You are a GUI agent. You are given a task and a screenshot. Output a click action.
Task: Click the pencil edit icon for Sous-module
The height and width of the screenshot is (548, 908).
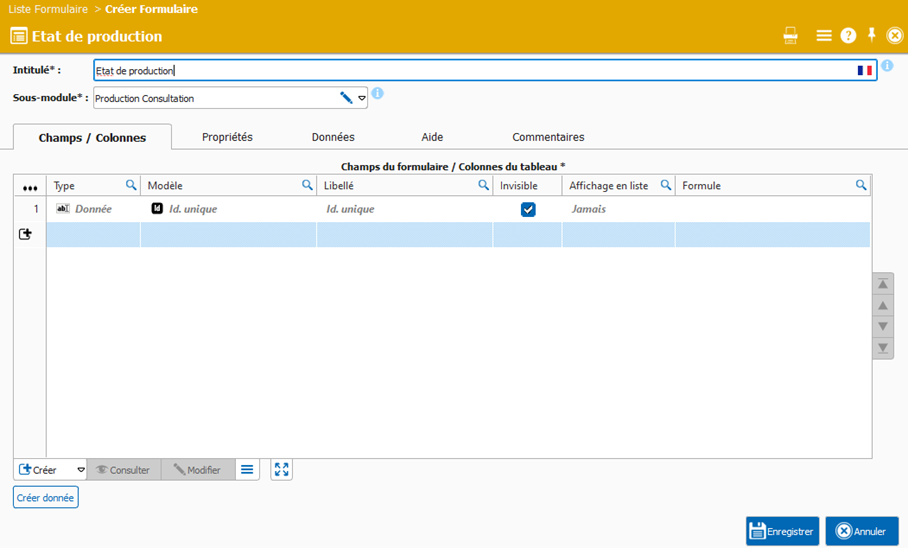coord(346,98)
